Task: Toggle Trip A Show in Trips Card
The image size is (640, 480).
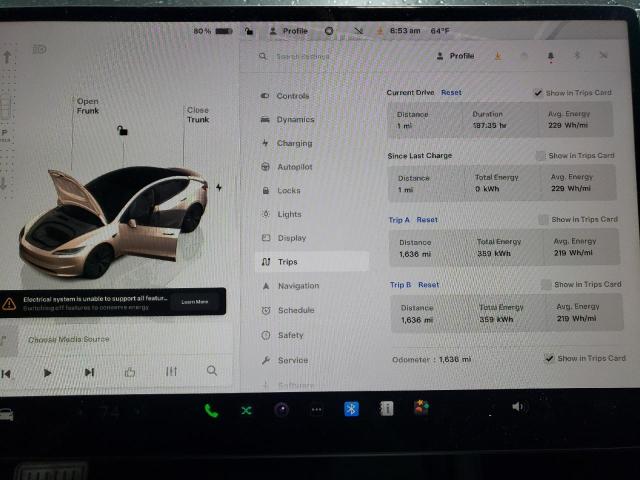Action: point(543,220)
